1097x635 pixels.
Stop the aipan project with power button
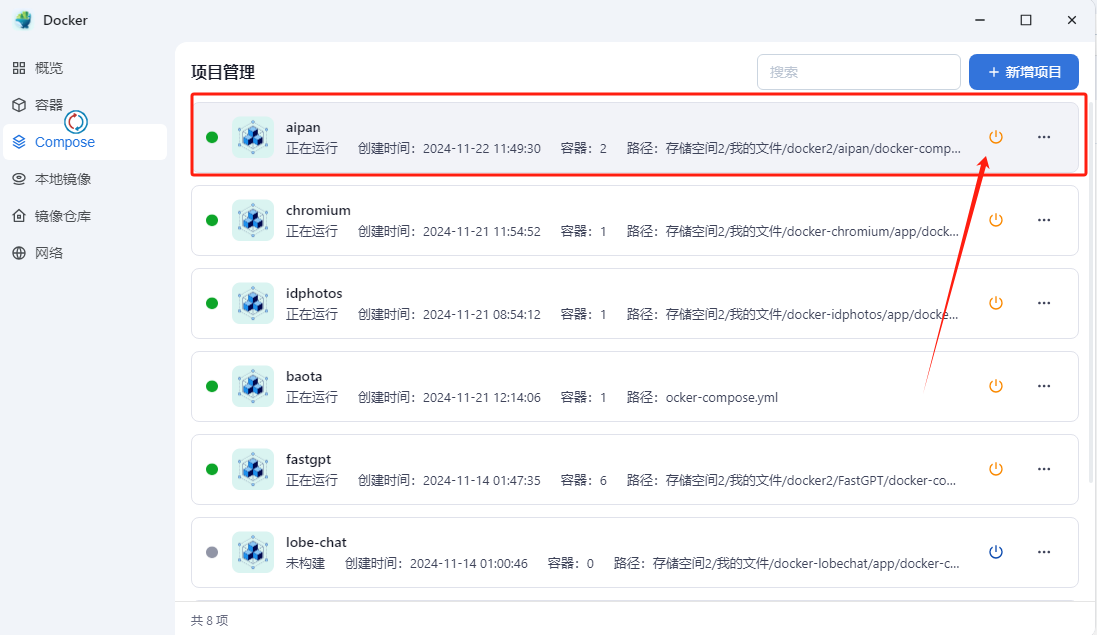995,137
